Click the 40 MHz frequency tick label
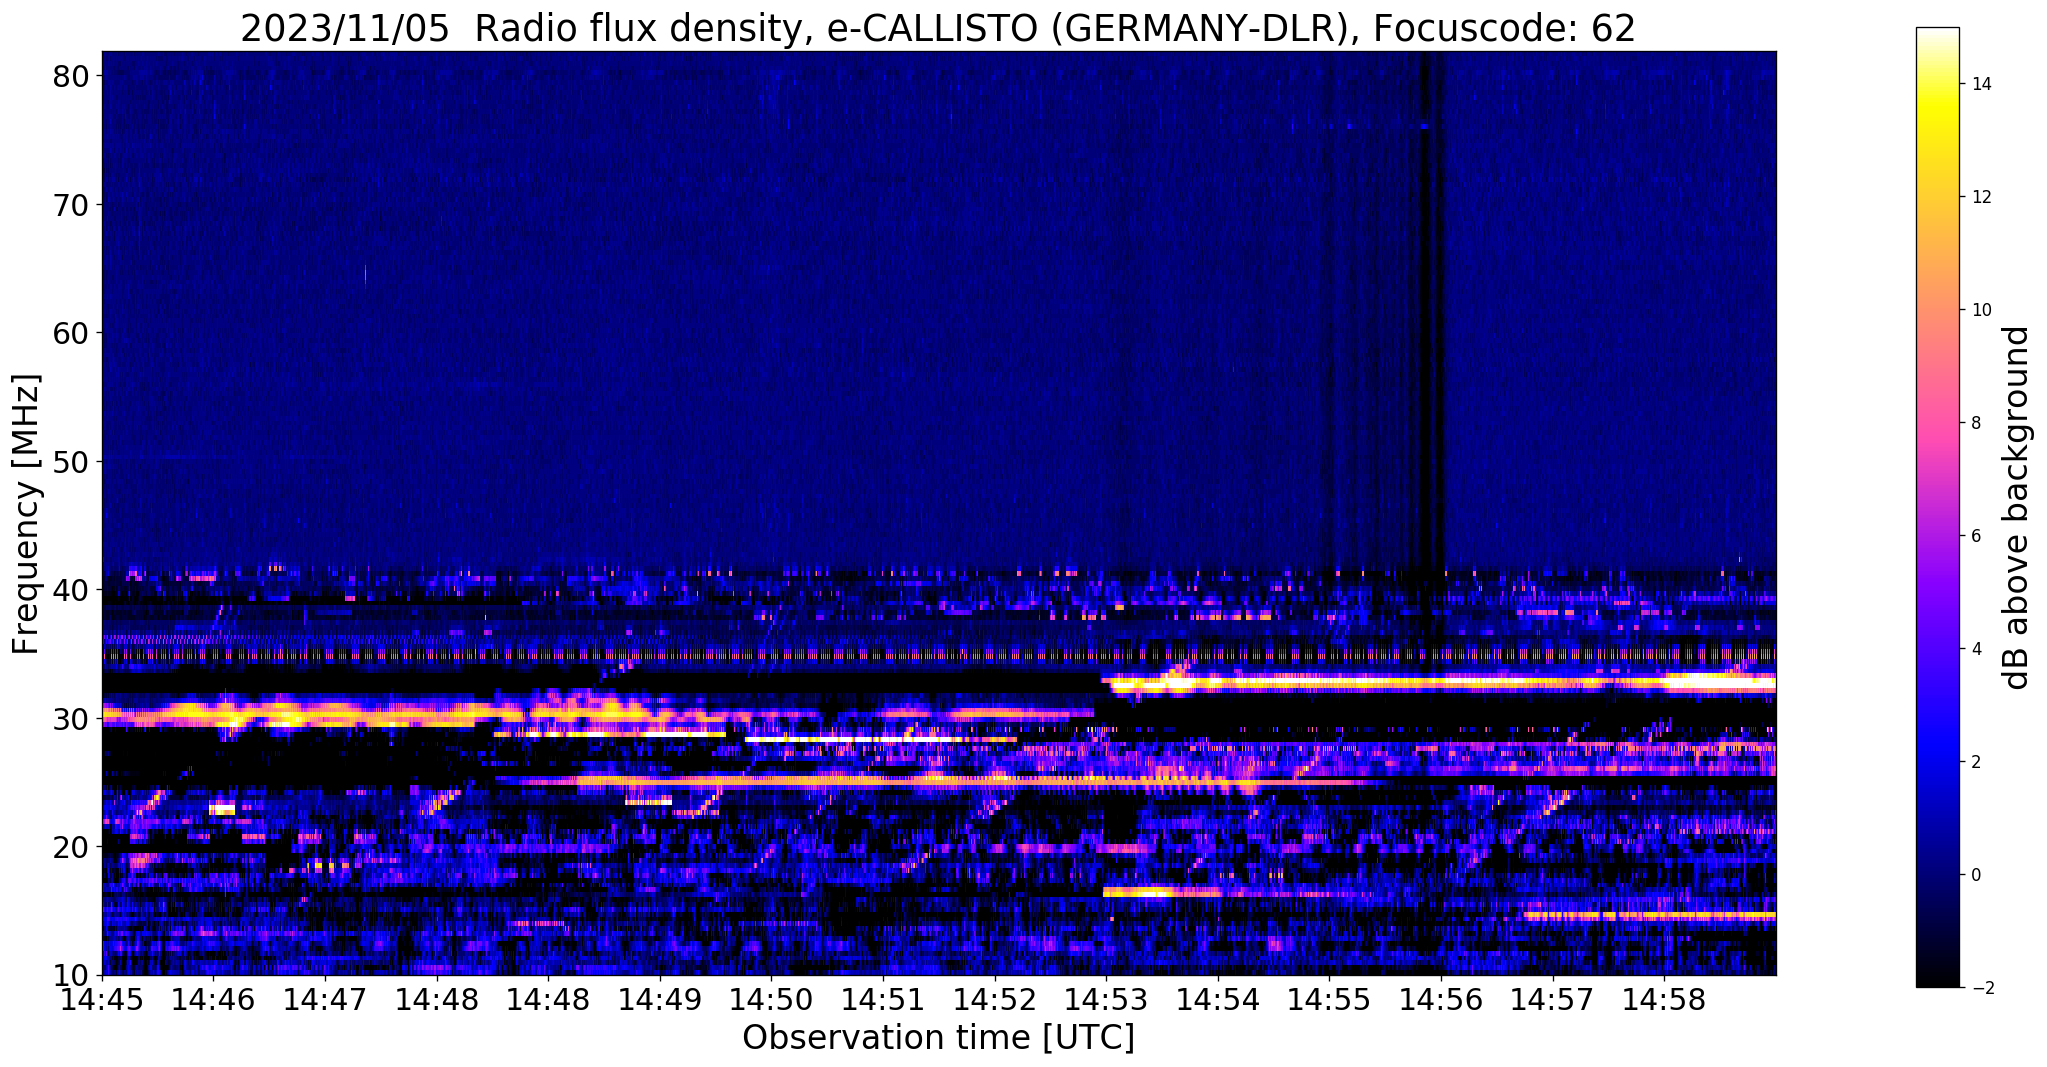 coord(70,590)
